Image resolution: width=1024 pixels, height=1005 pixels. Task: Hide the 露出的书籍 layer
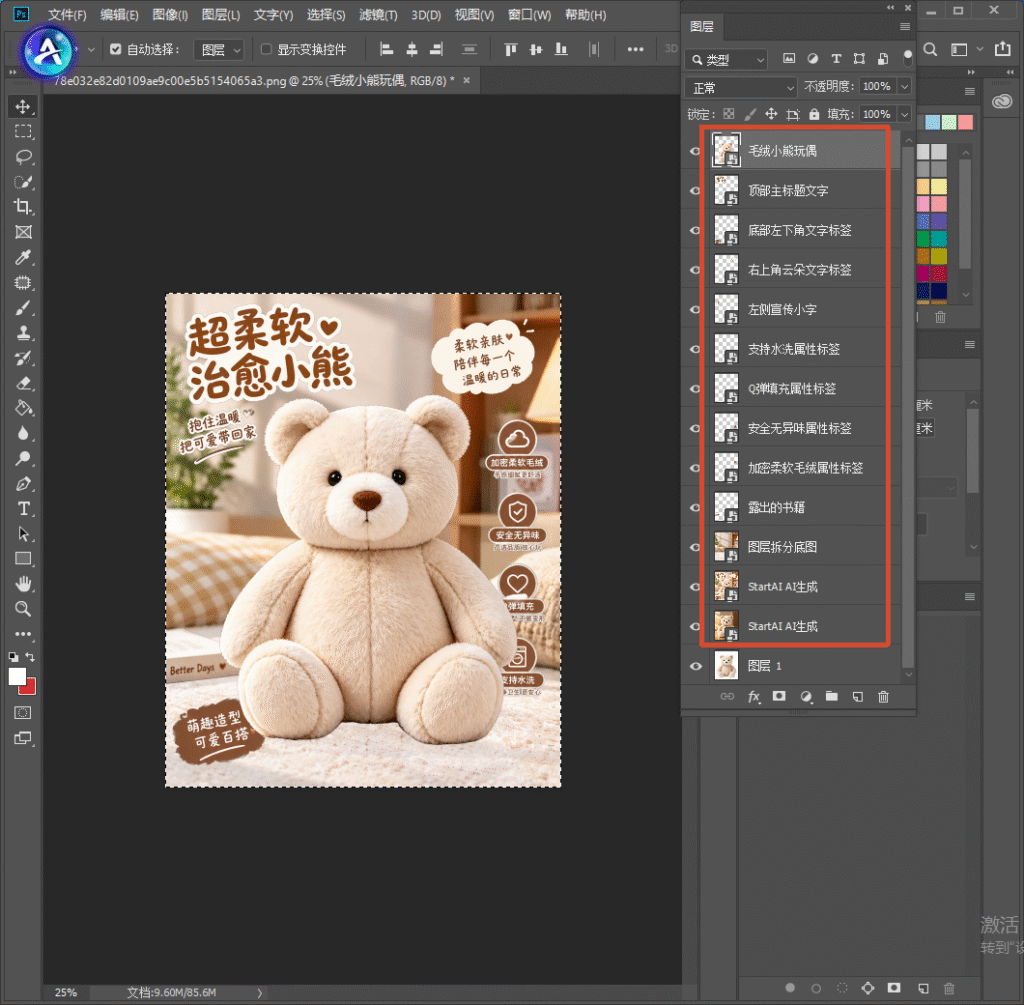[x=695, y=507]
